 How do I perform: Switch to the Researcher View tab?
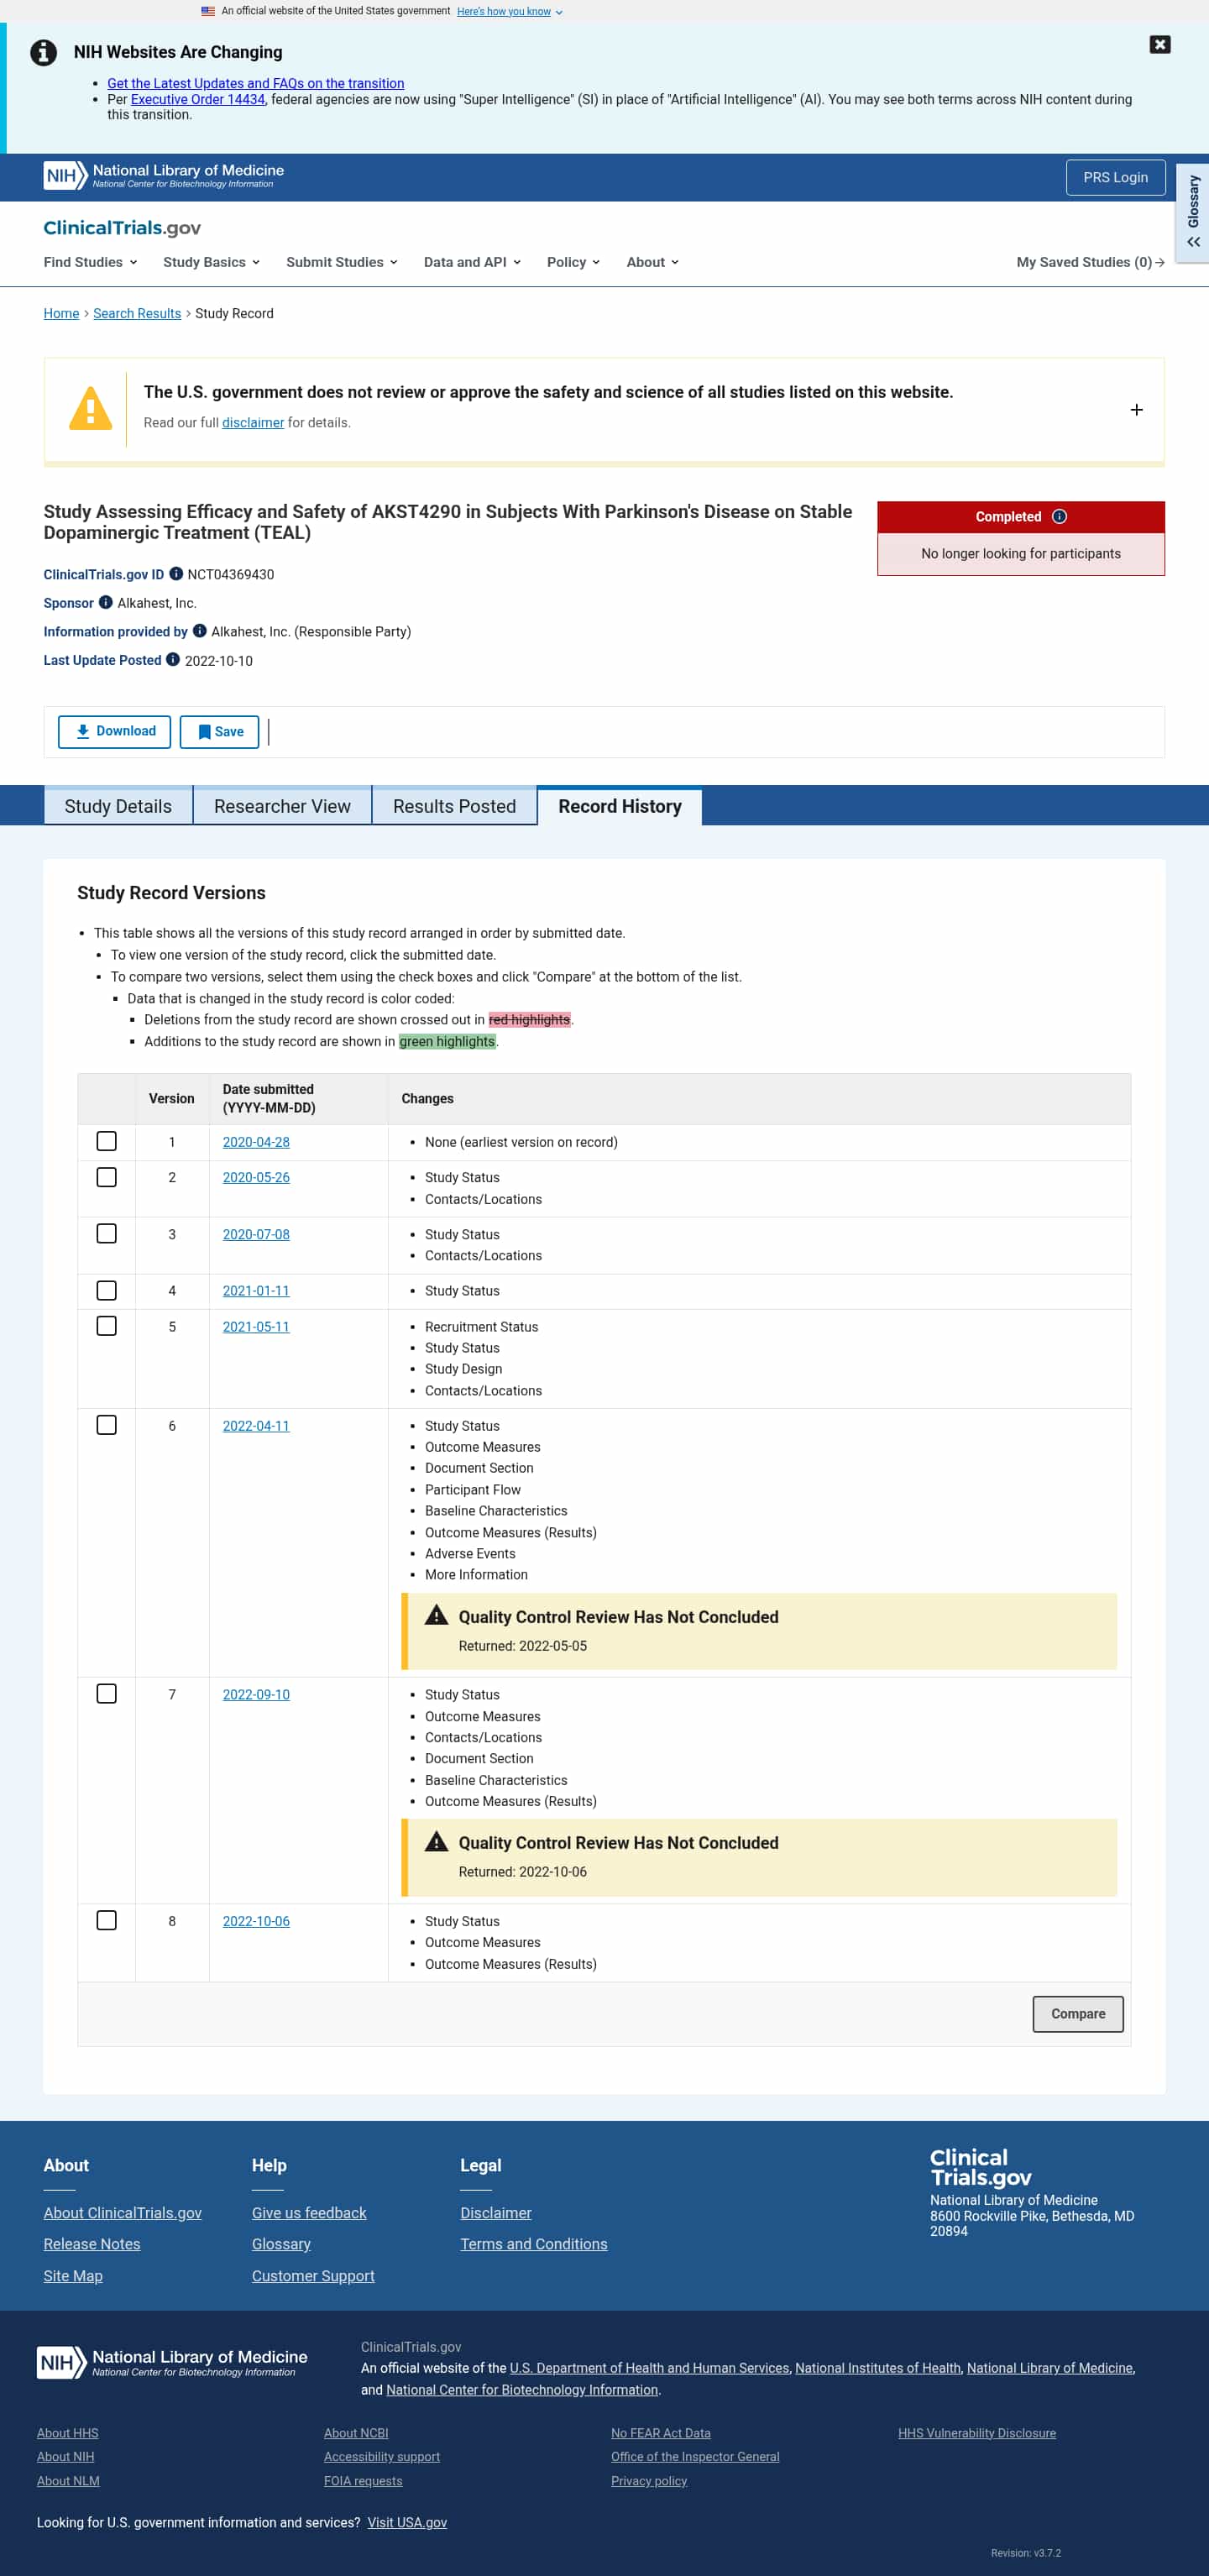coord(282,806)
